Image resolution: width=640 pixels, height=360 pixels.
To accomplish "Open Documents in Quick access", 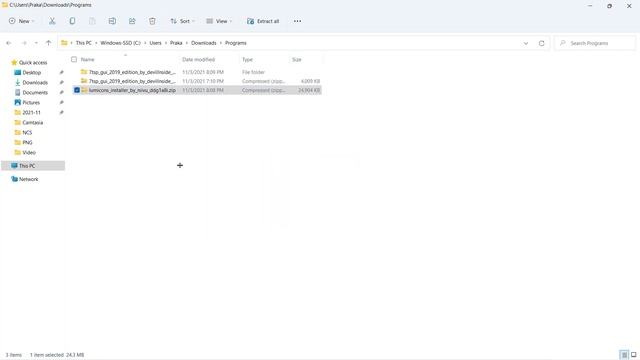I will pyautogui.click(x=35, y=93).
